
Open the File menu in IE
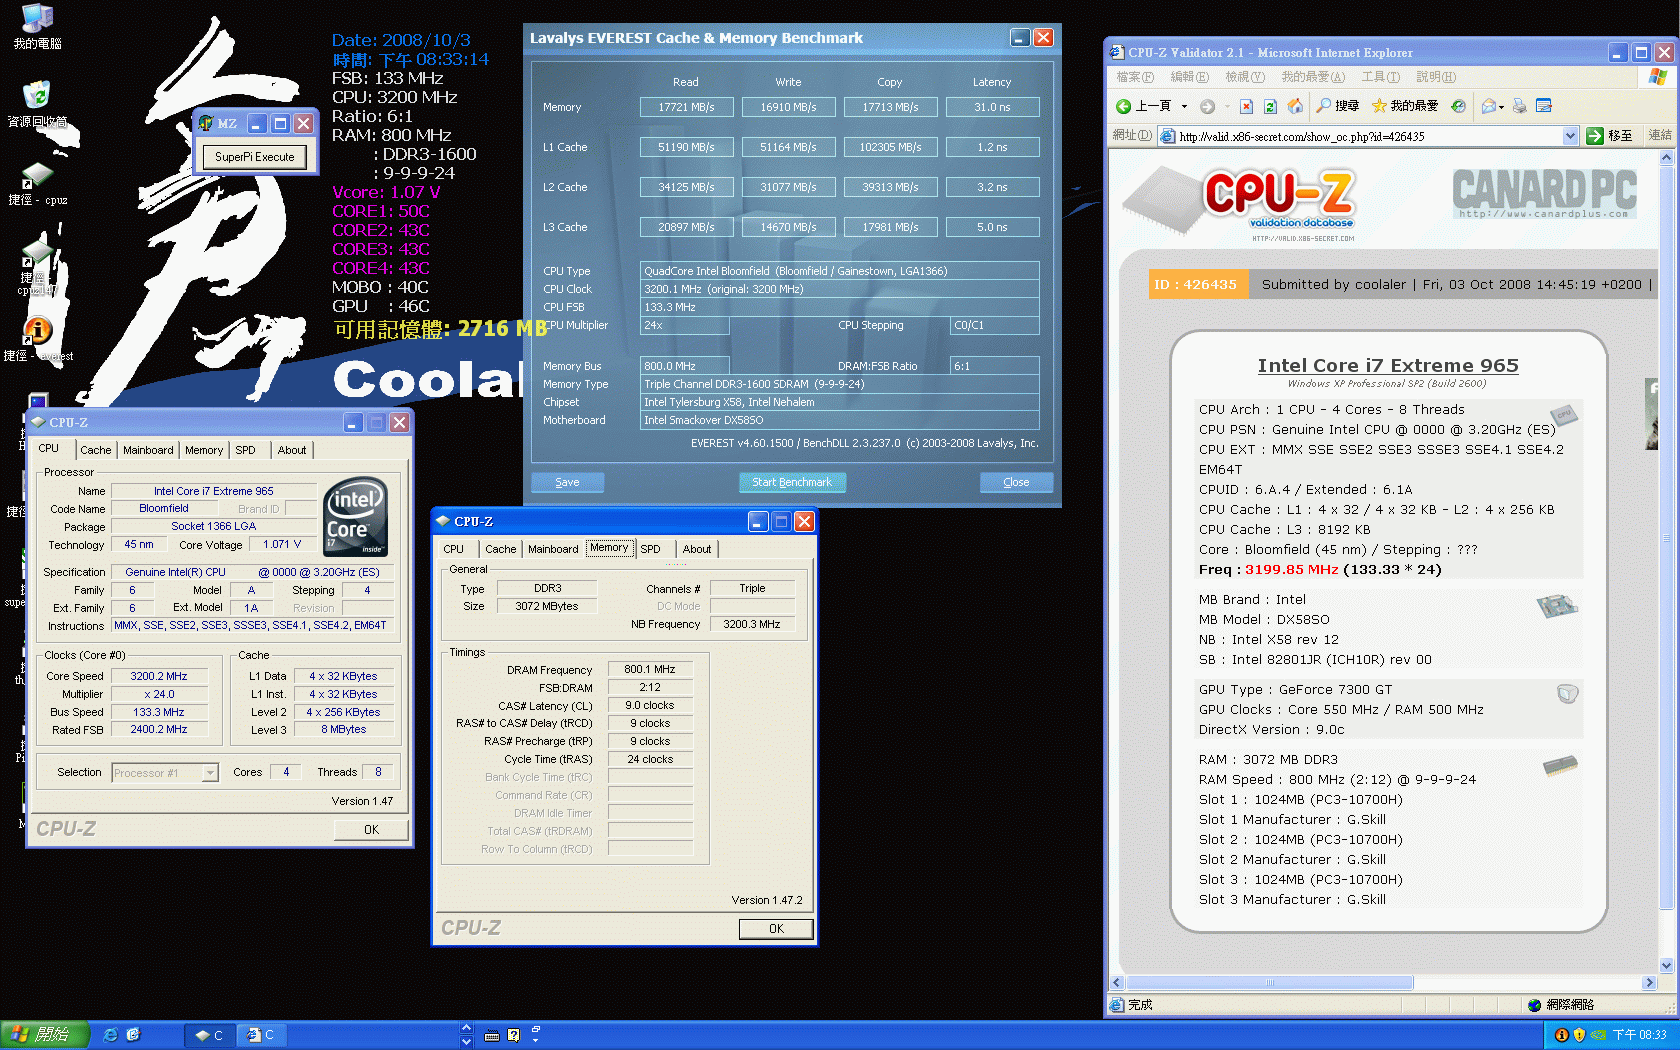(x=1134, y=77)
